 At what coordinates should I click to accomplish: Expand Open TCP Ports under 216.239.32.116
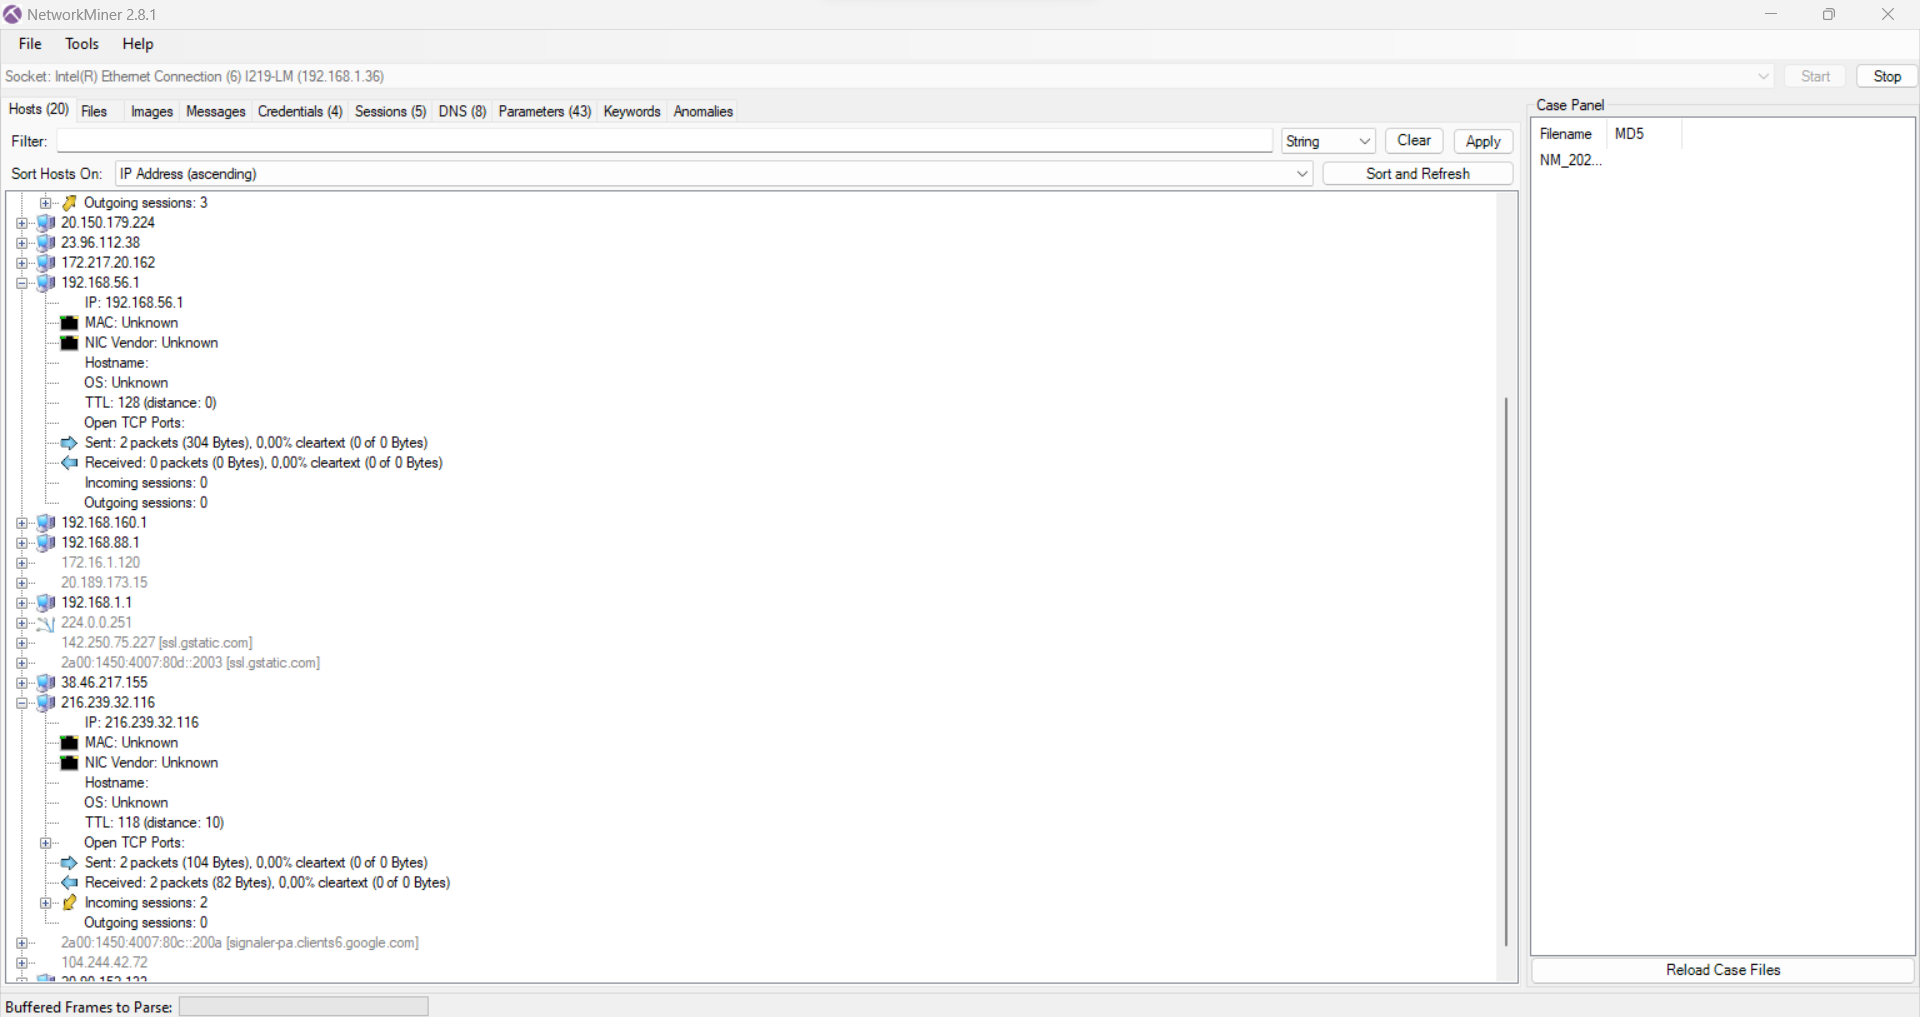click(x=45, y=843)
